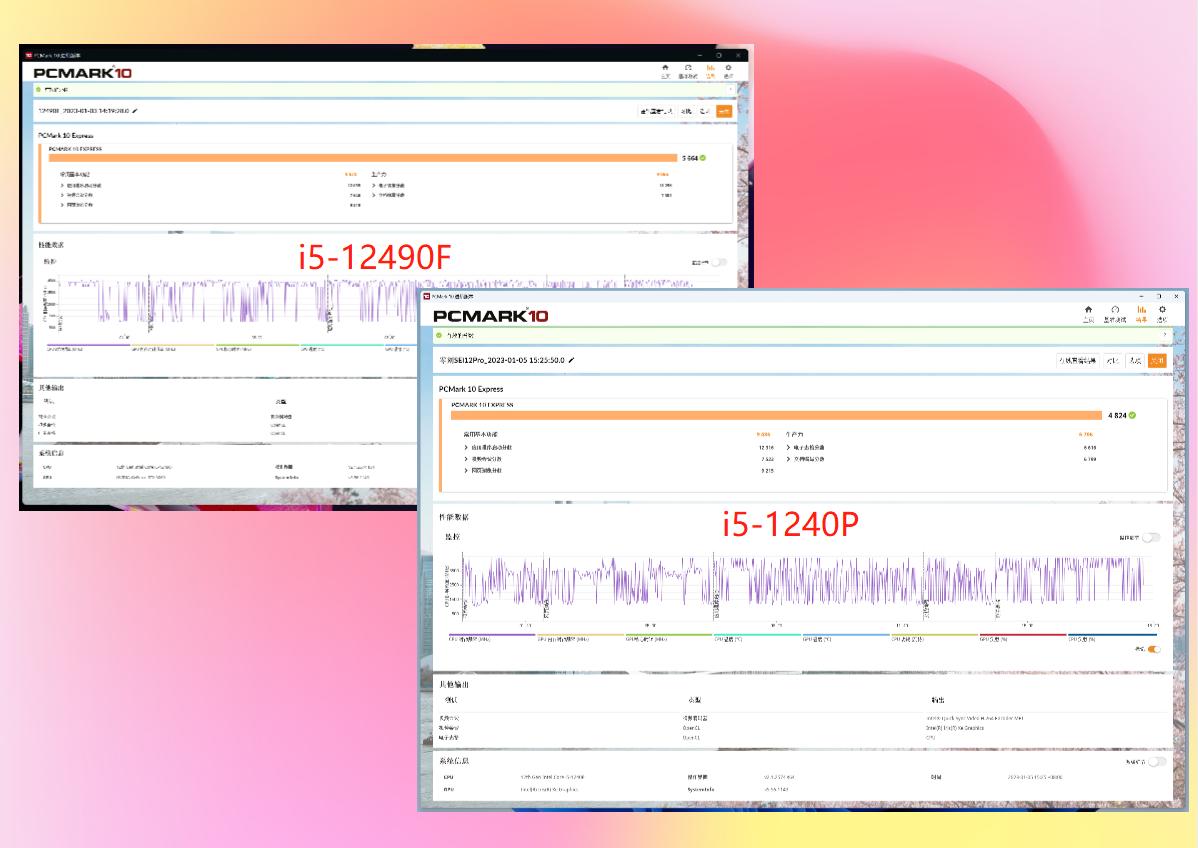The height and width of the screenshot is (848, 1198).
Task: Expand notification bar chevron in i5-12490F window
Action: pos(730,89)
